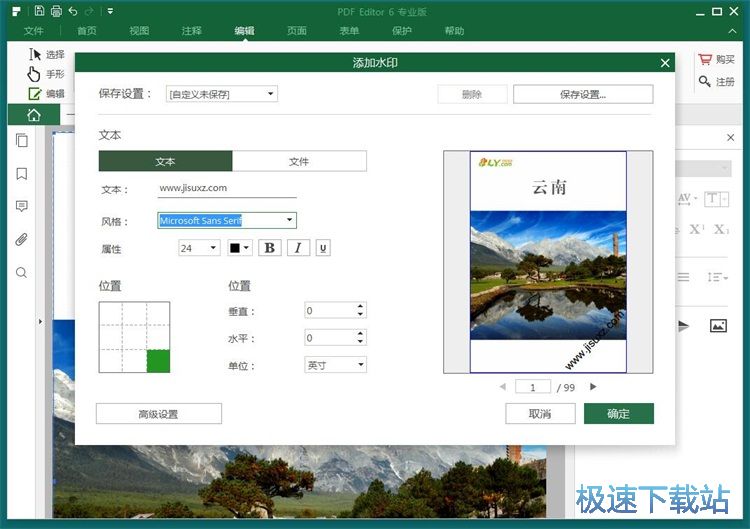This screenshot has width=750, height=529.
Task: Activate the 编辑 edit tool
Action: pos(46,94)
